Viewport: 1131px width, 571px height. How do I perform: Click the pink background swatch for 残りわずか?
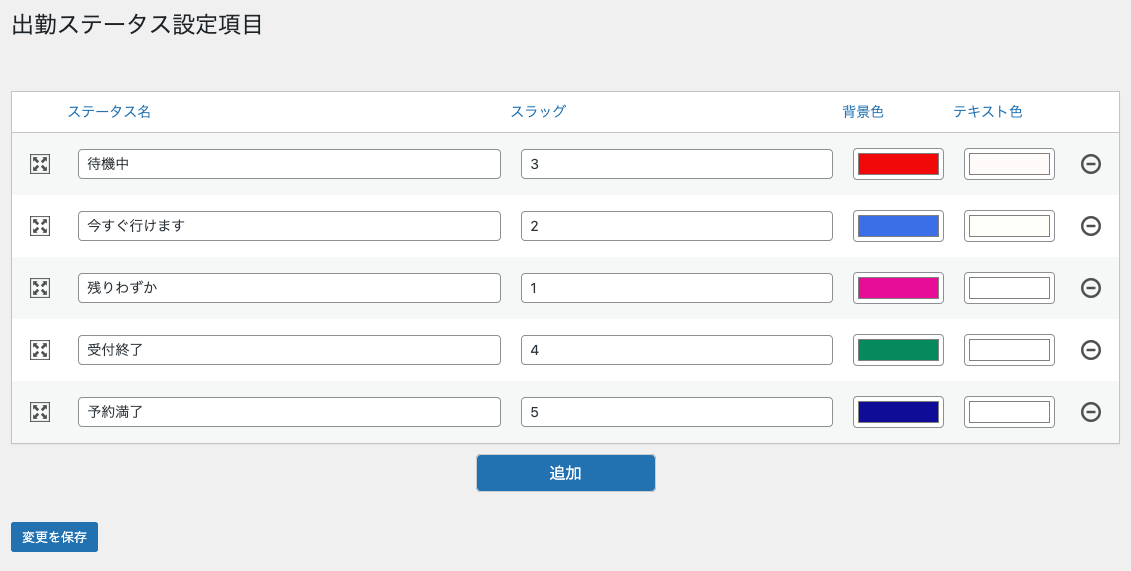pos(898,288)
